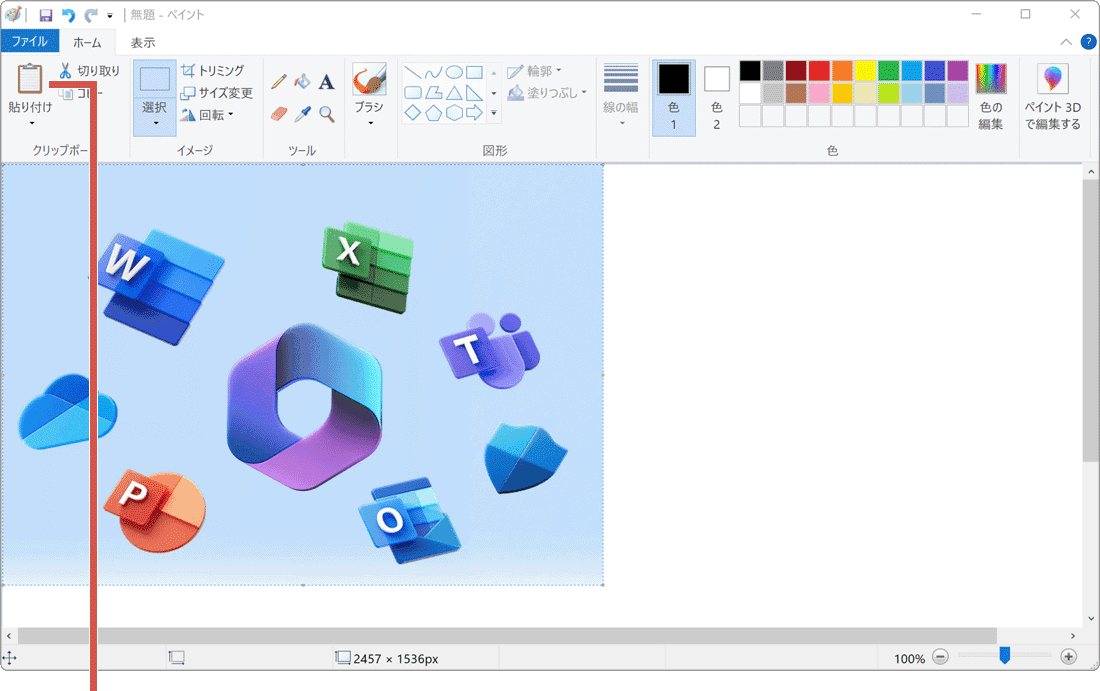This screenshot has height=691, width=1100.
Task: Collapse the ribbon with the chevron
Action: tap(1066, 42)
